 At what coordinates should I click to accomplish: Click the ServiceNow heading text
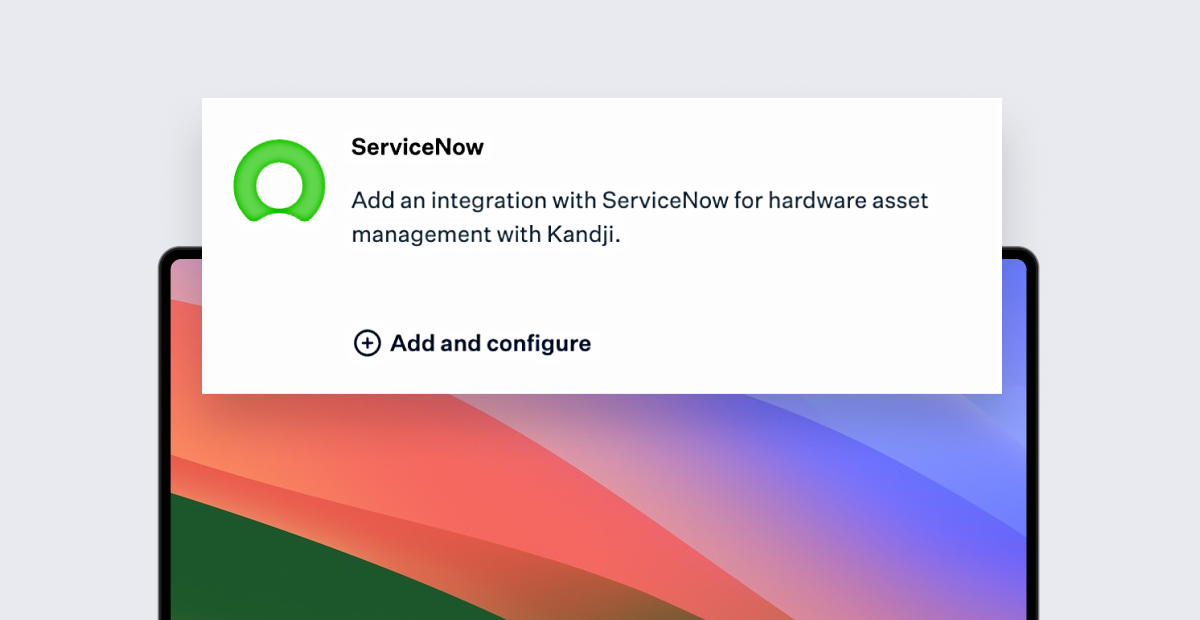(417, 147)
